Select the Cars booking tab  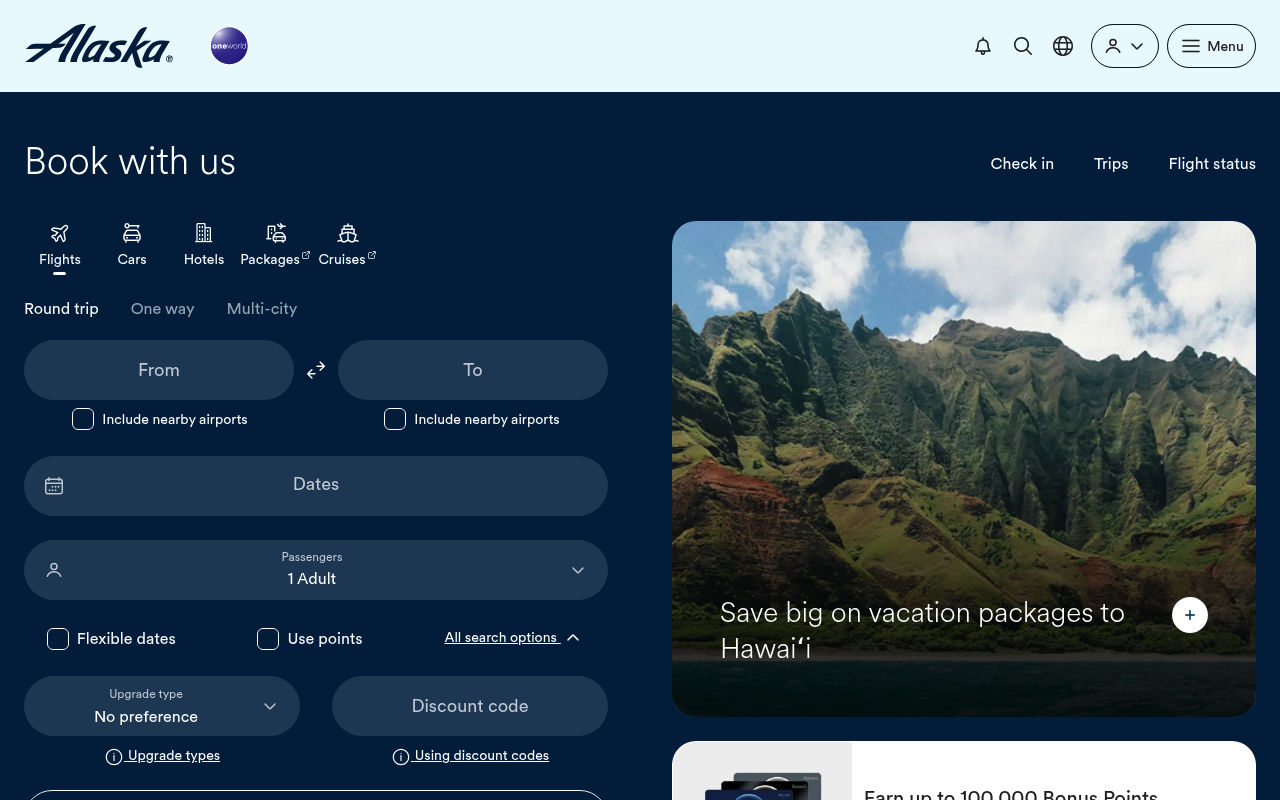[132, 245]
